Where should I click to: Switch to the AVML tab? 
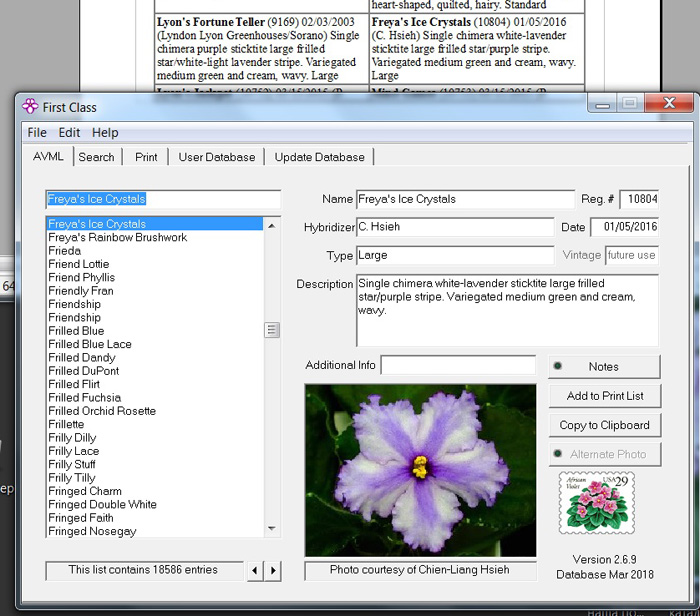pyautogui.click(x=48, y=156)
